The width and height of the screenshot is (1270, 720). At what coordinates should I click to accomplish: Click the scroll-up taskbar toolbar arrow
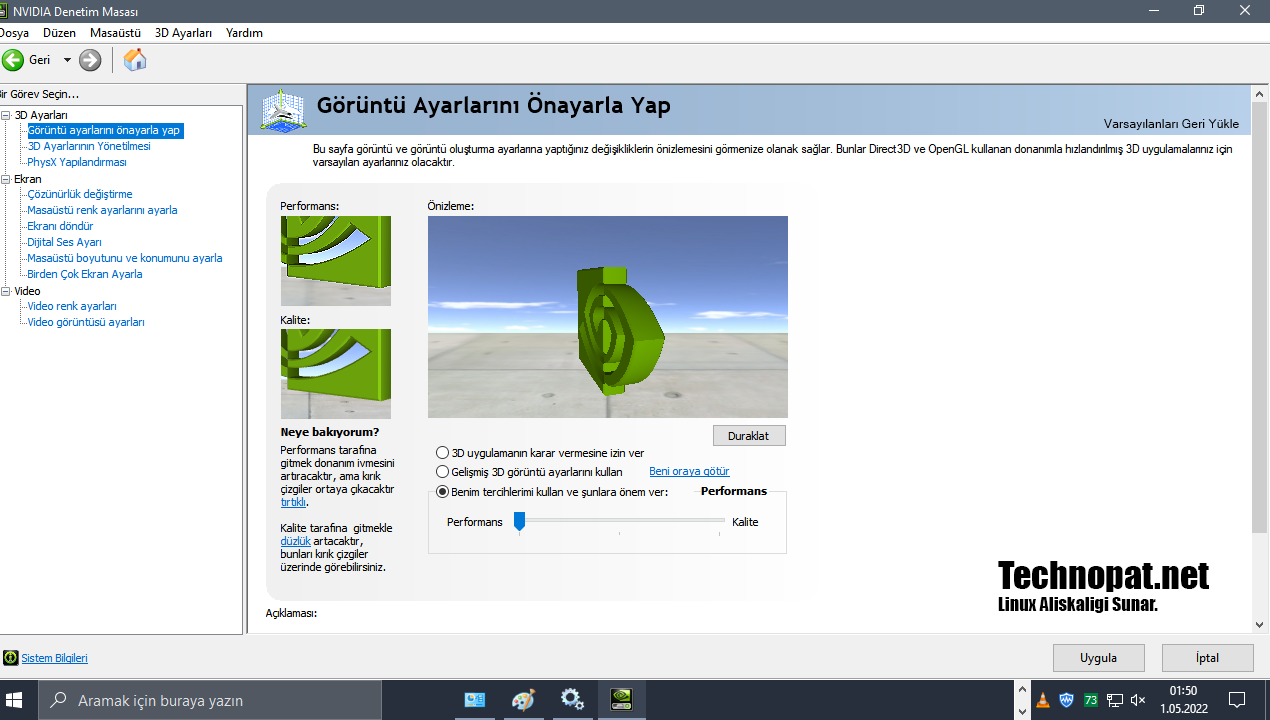pyautogui.click(x=1021, y=690)
